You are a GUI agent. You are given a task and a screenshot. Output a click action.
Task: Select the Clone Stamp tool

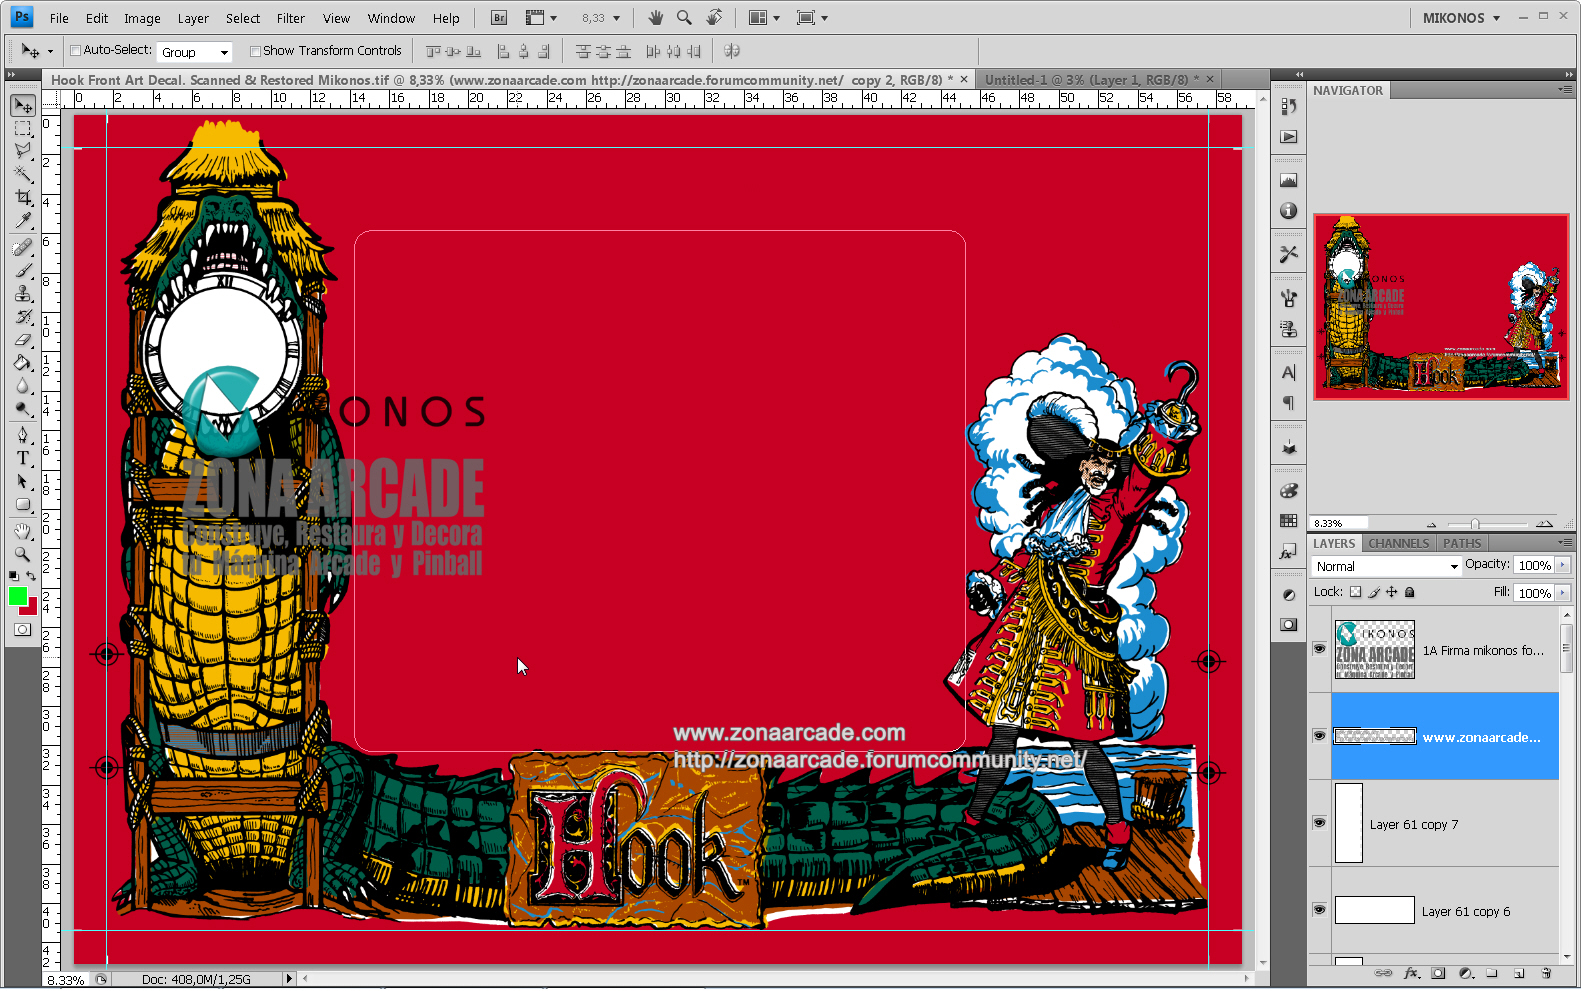click(23, 293)
